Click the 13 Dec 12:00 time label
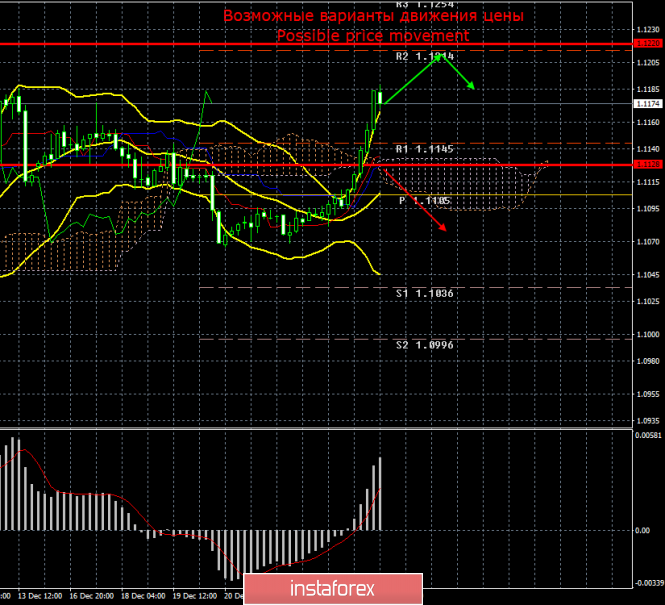The image size is (665, 605). [40, 596]
